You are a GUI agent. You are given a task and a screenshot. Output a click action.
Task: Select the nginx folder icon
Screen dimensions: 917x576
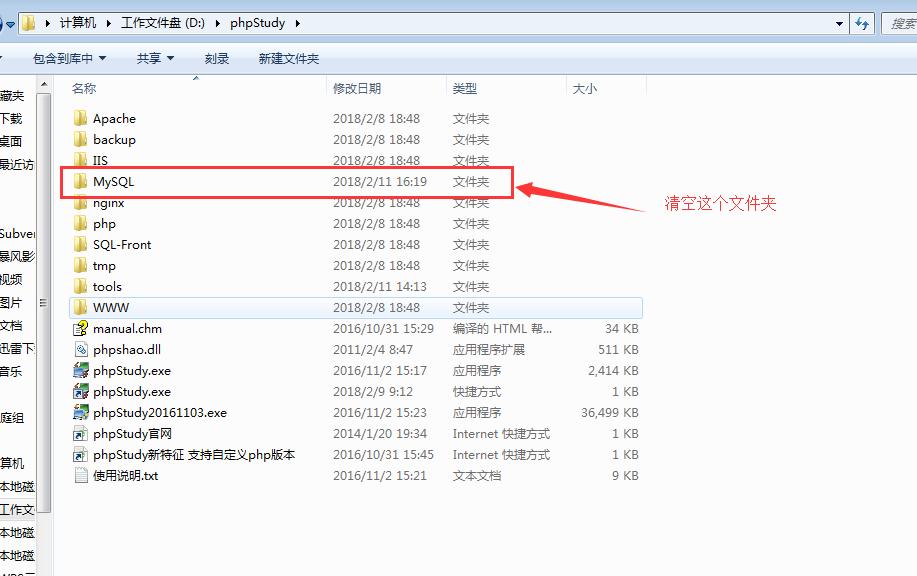[x=80, y=204]
